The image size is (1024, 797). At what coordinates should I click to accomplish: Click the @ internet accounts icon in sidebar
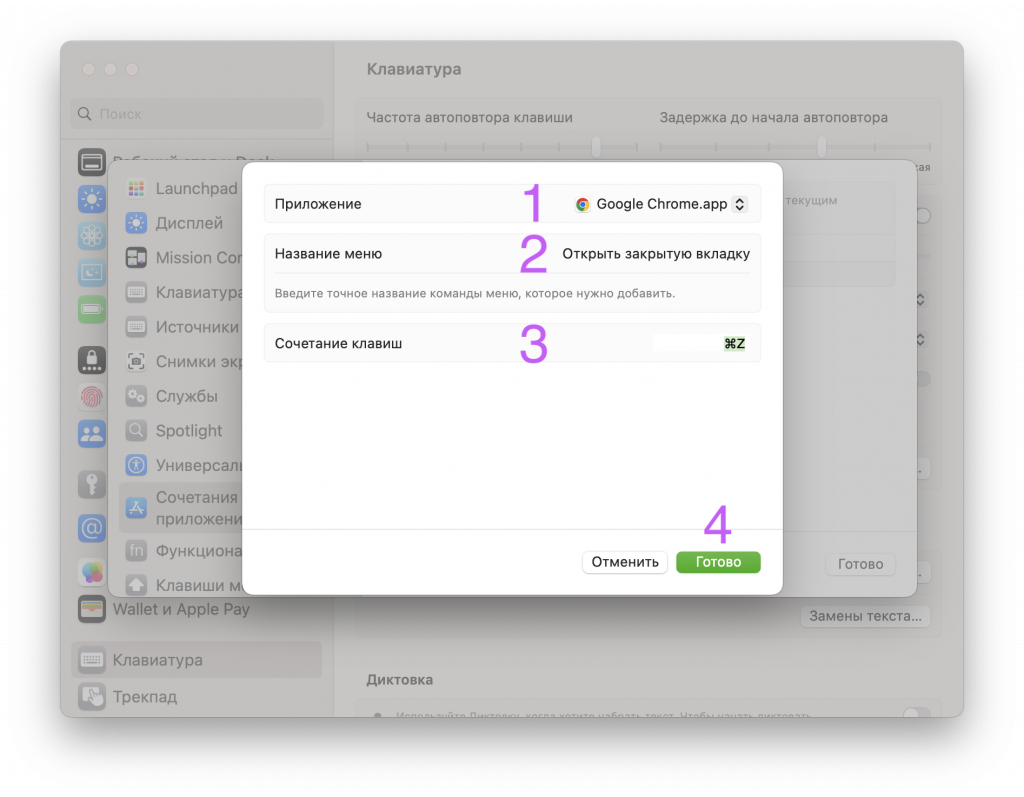[91, 528]
